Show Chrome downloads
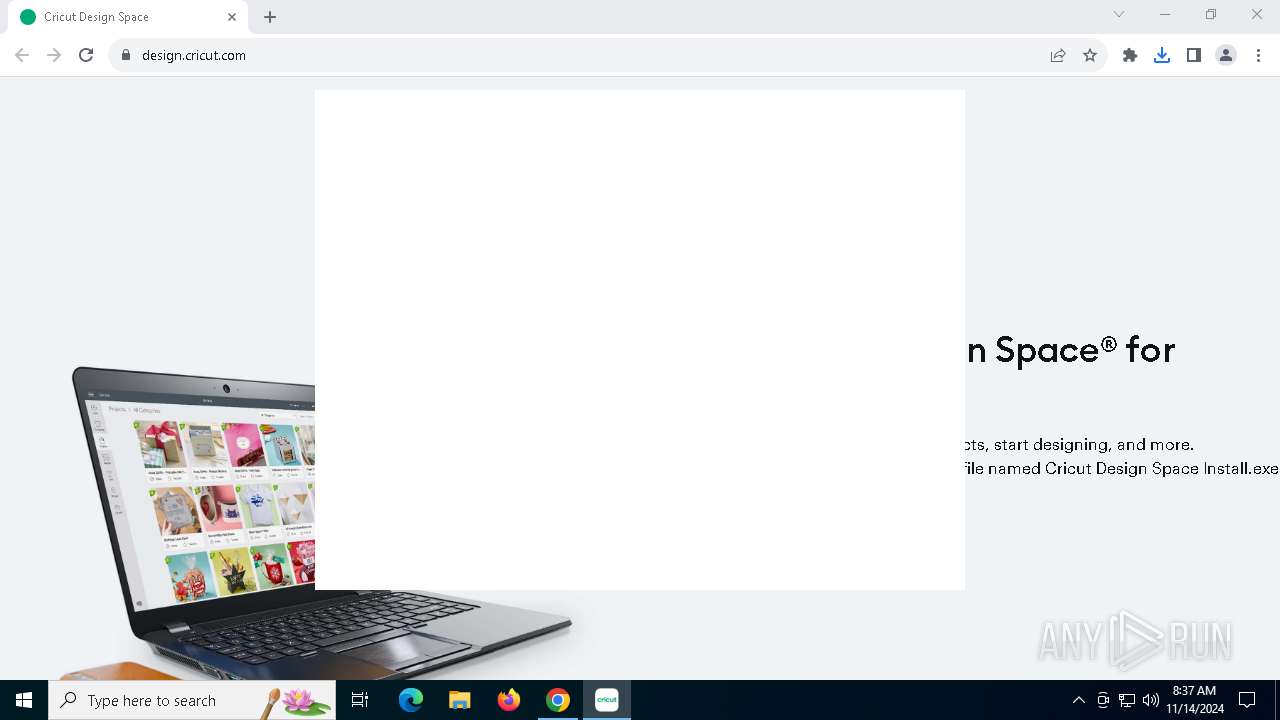The image size is (1280, 720). pyautogui.click(x=1162, y=55)
